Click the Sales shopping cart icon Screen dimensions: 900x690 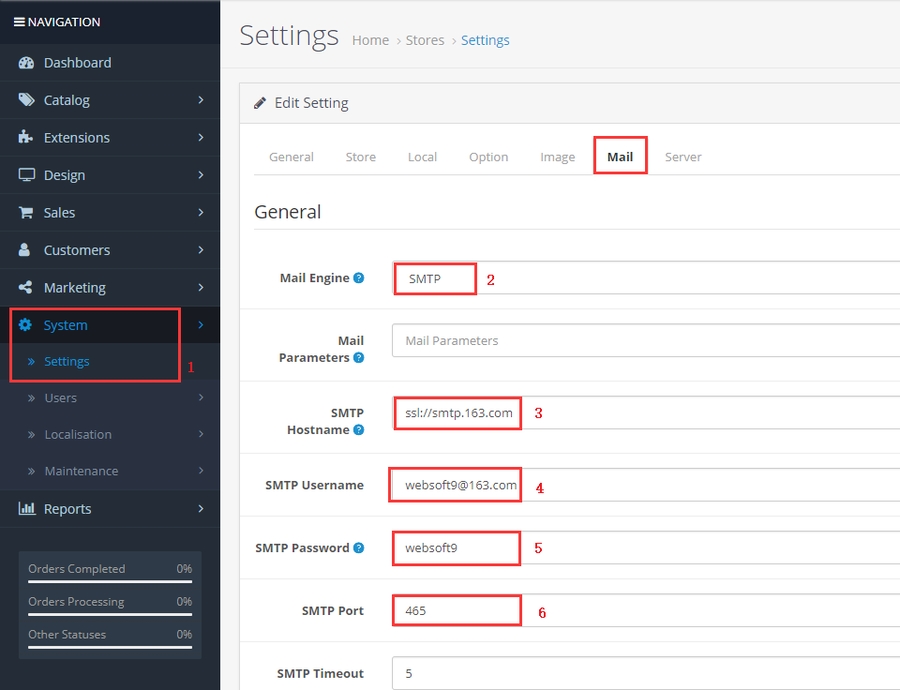pyautogui.click(x=26, y=213)
